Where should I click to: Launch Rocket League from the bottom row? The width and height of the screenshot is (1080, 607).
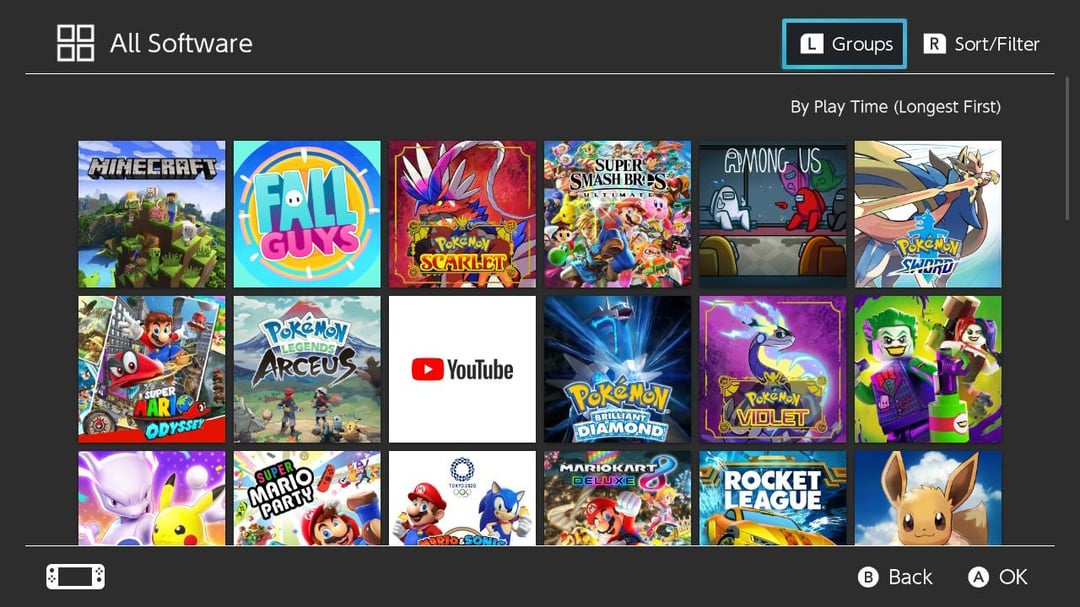tap(772, 498)
